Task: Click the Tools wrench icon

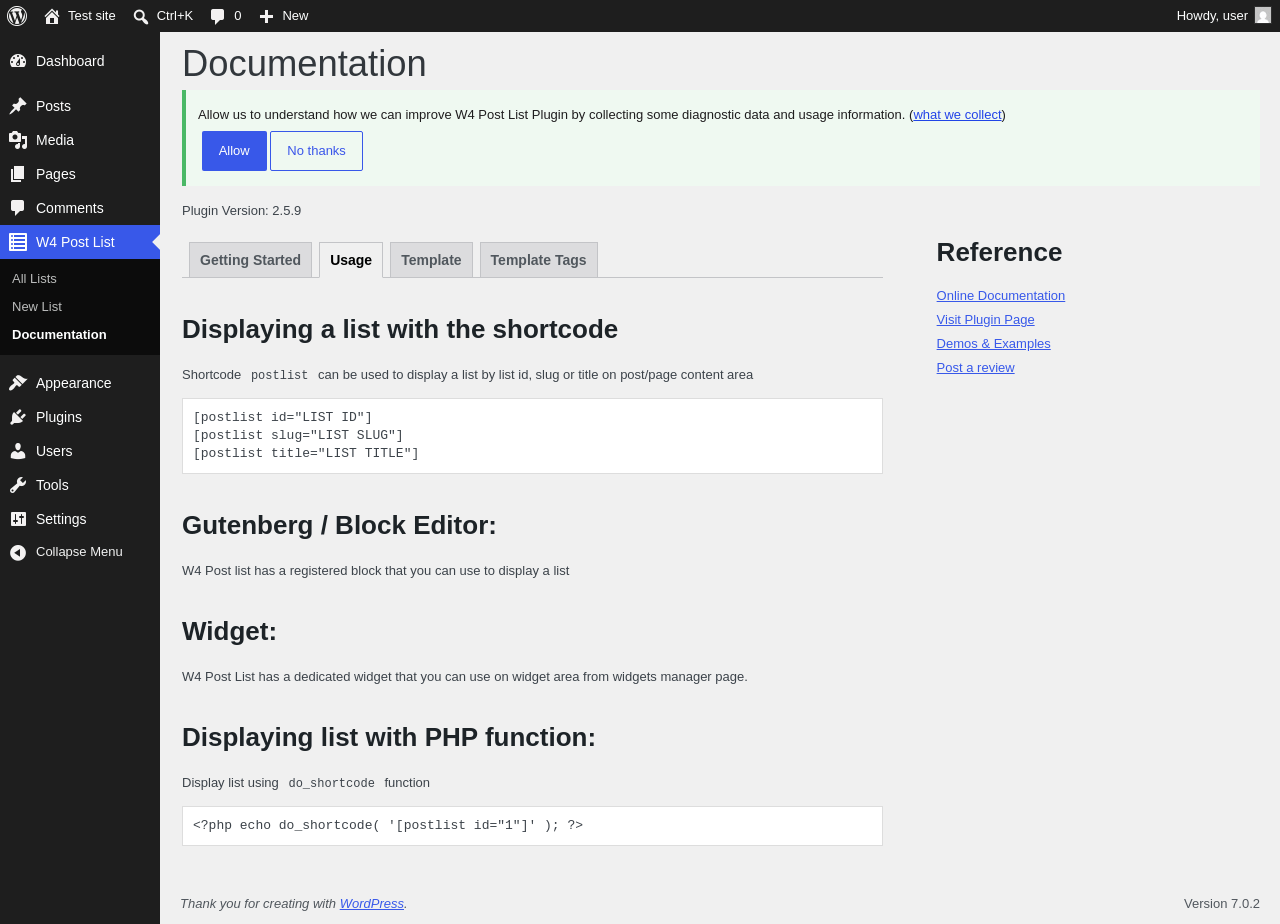Action: click(x=18, y=485)
